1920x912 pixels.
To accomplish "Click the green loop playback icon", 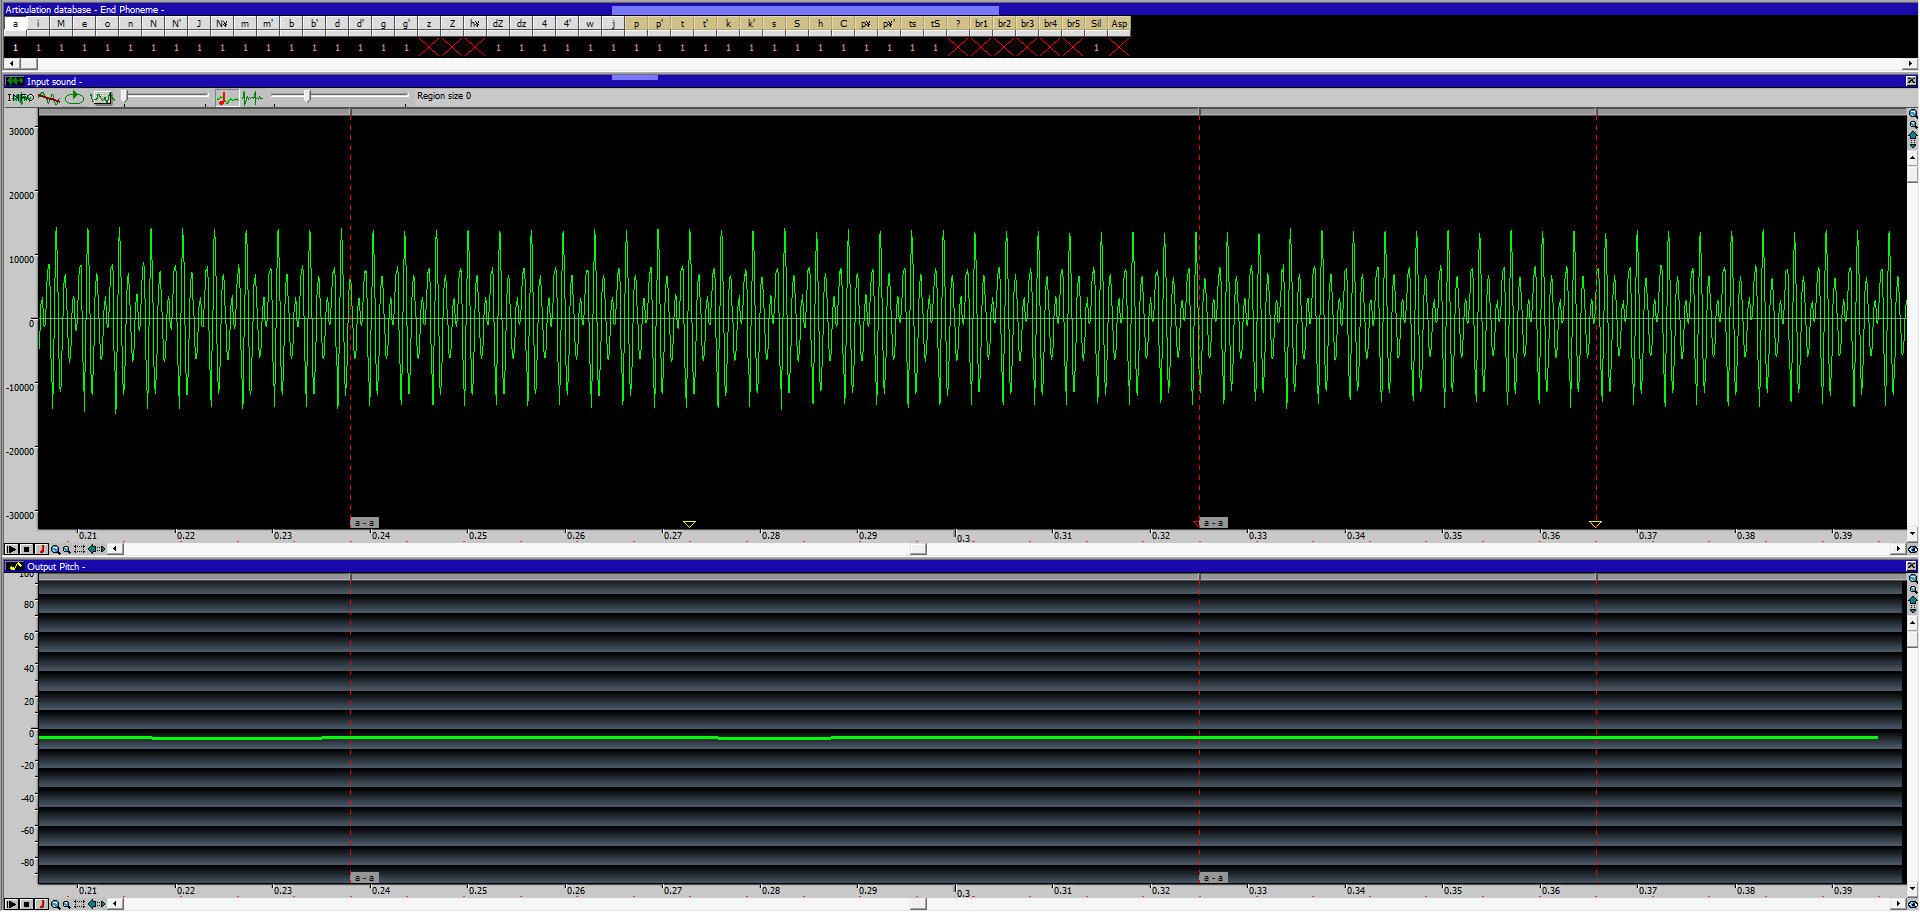I will 75,97.
